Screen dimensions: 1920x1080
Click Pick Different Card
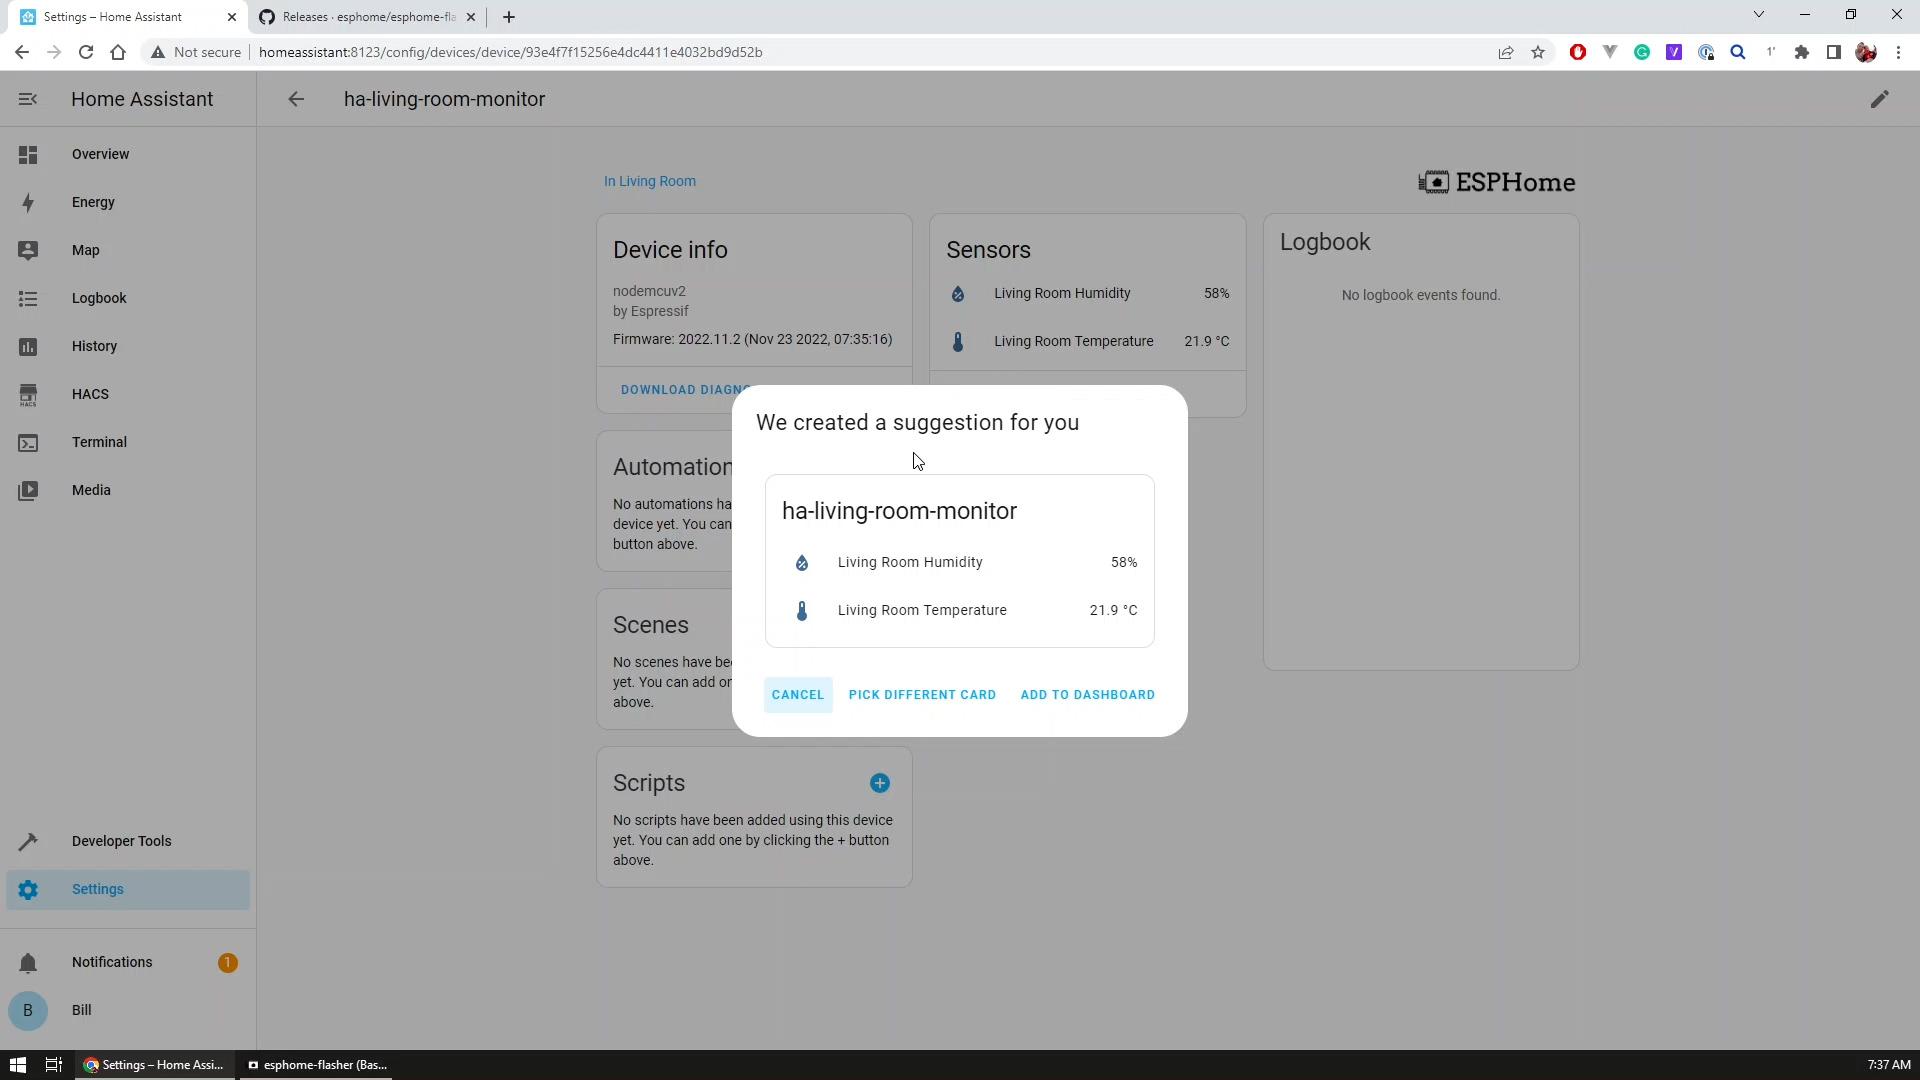coord(922,695)
